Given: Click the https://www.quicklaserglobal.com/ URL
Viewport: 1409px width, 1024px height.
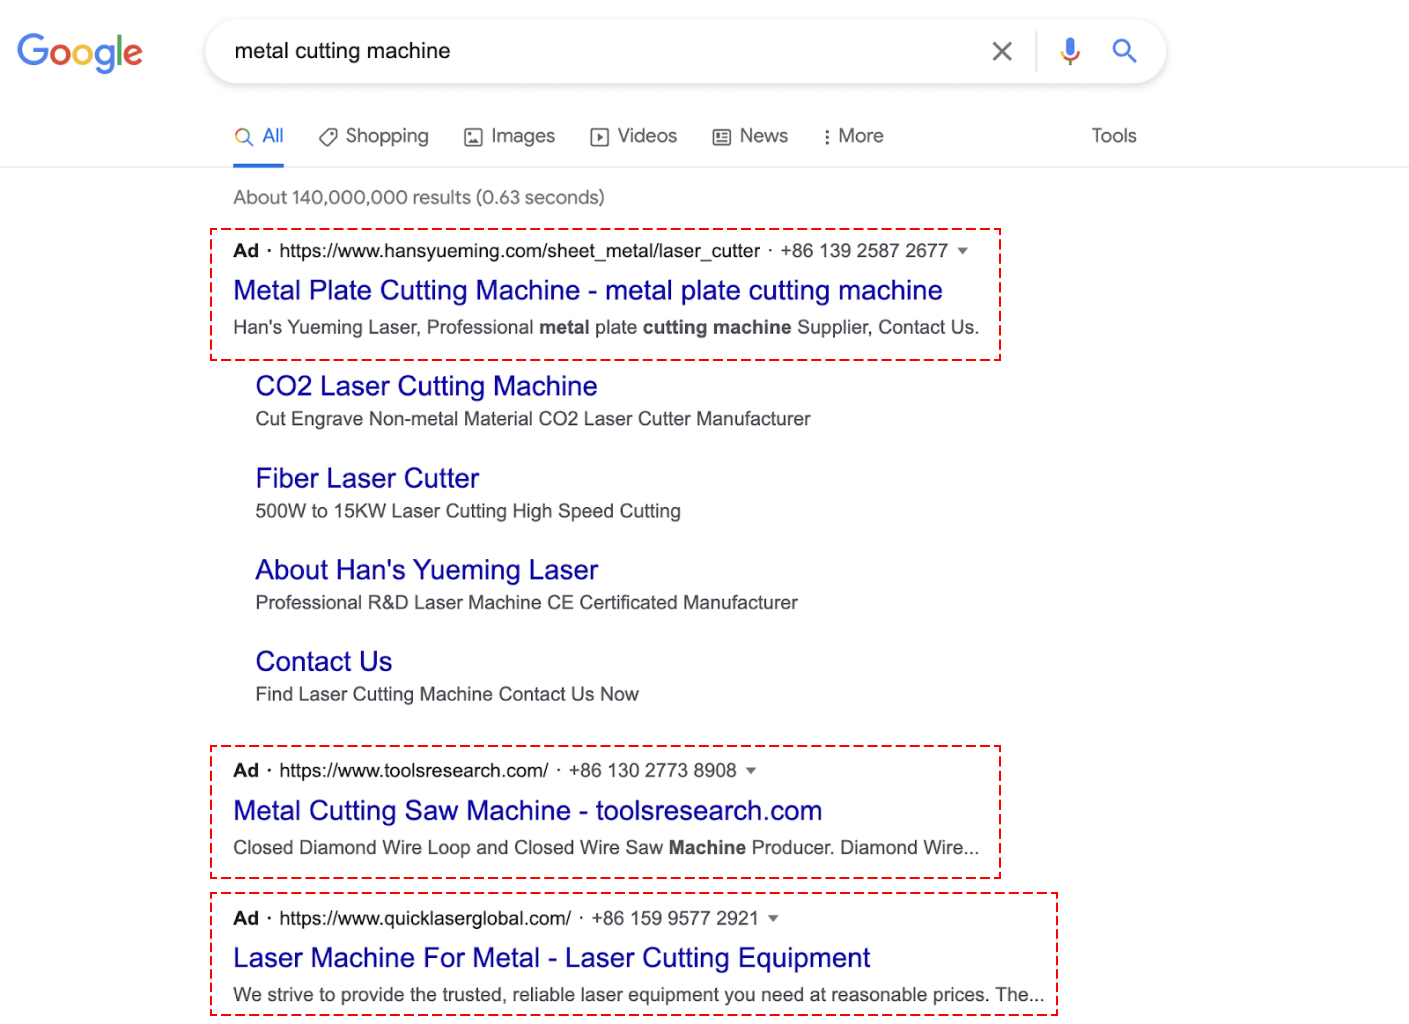Looking at the screenshot, I should [x=425, y=919].
